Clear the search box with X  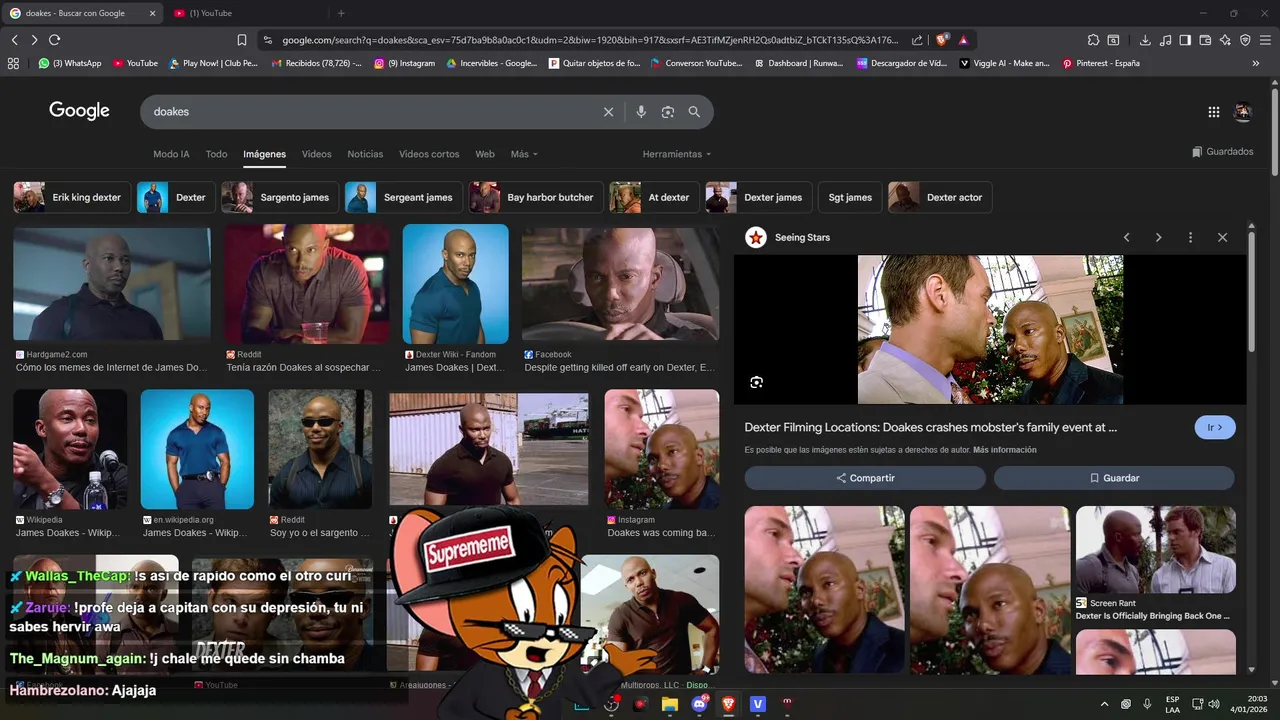pos(608,112)
